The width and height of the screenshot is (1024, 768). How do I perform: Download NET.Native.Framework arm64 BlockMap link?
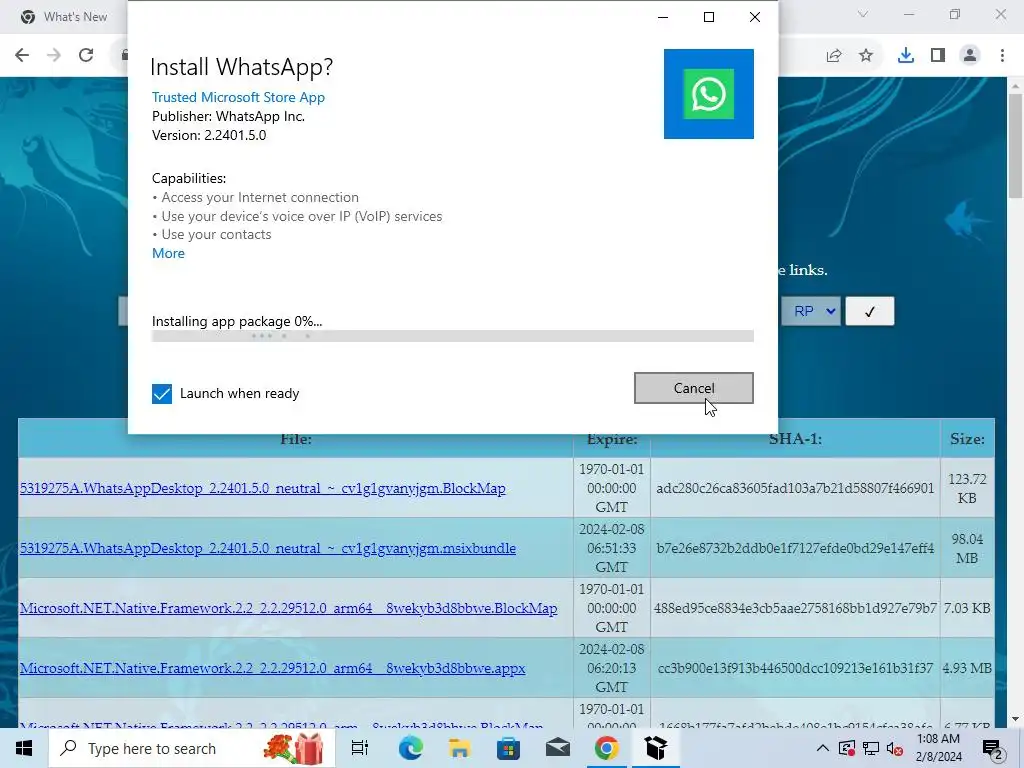(289, 609)
